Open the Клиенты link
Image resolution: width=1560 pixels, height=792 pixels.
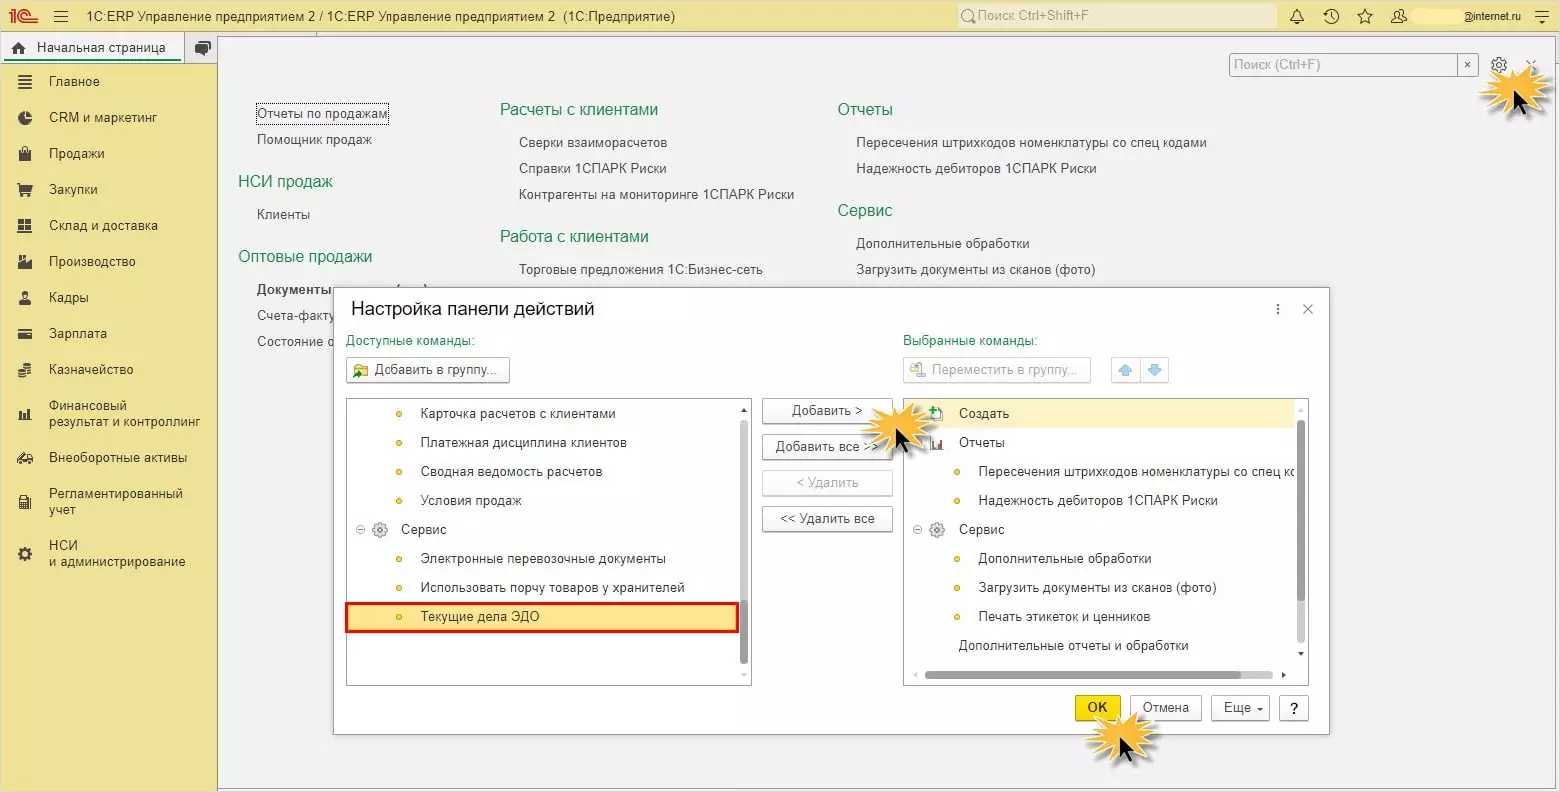[x=283, y=215]
